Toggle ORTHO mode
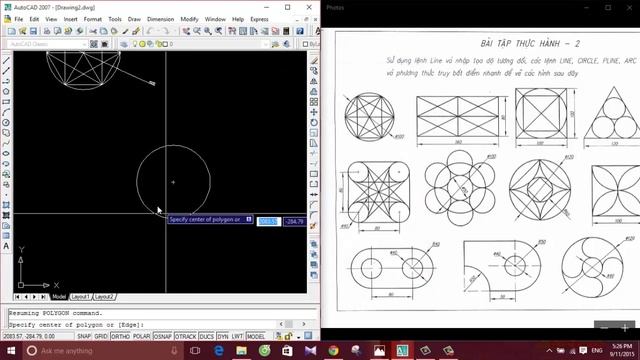Screen dimensions: 640x360 click(120, 336)
